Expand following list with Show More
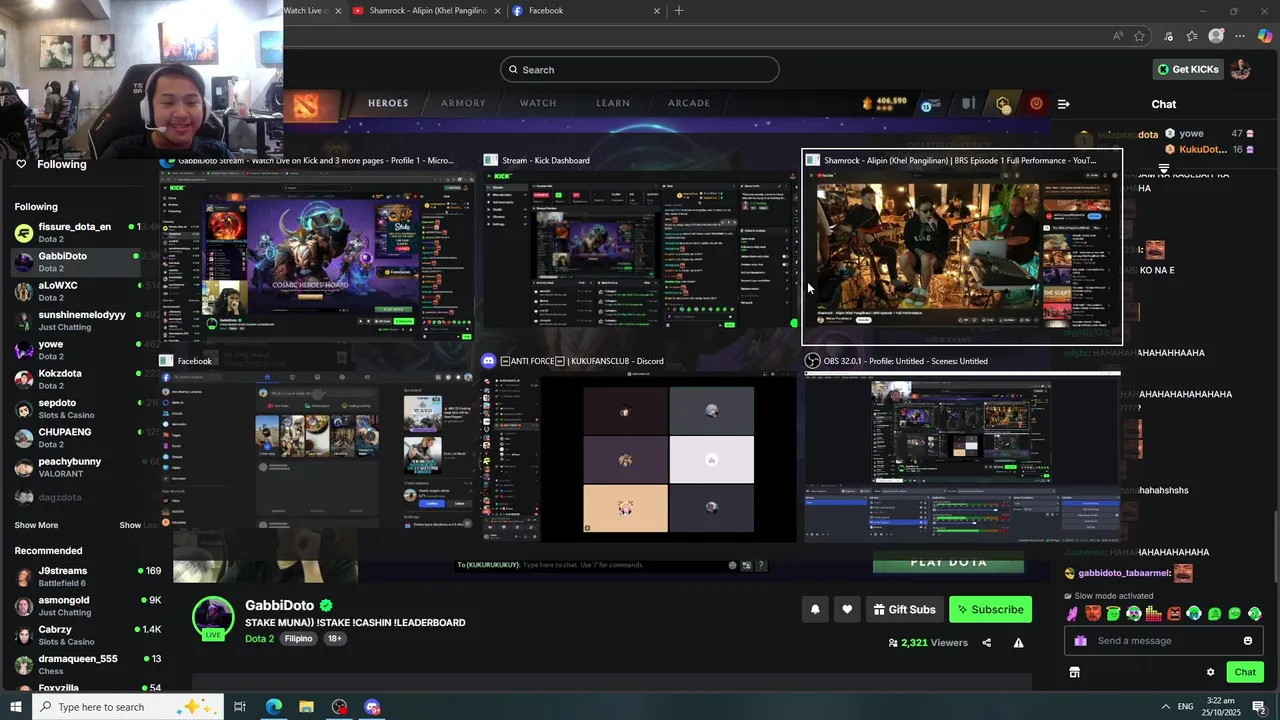The image size is (1280, 720). pos(36,525)
